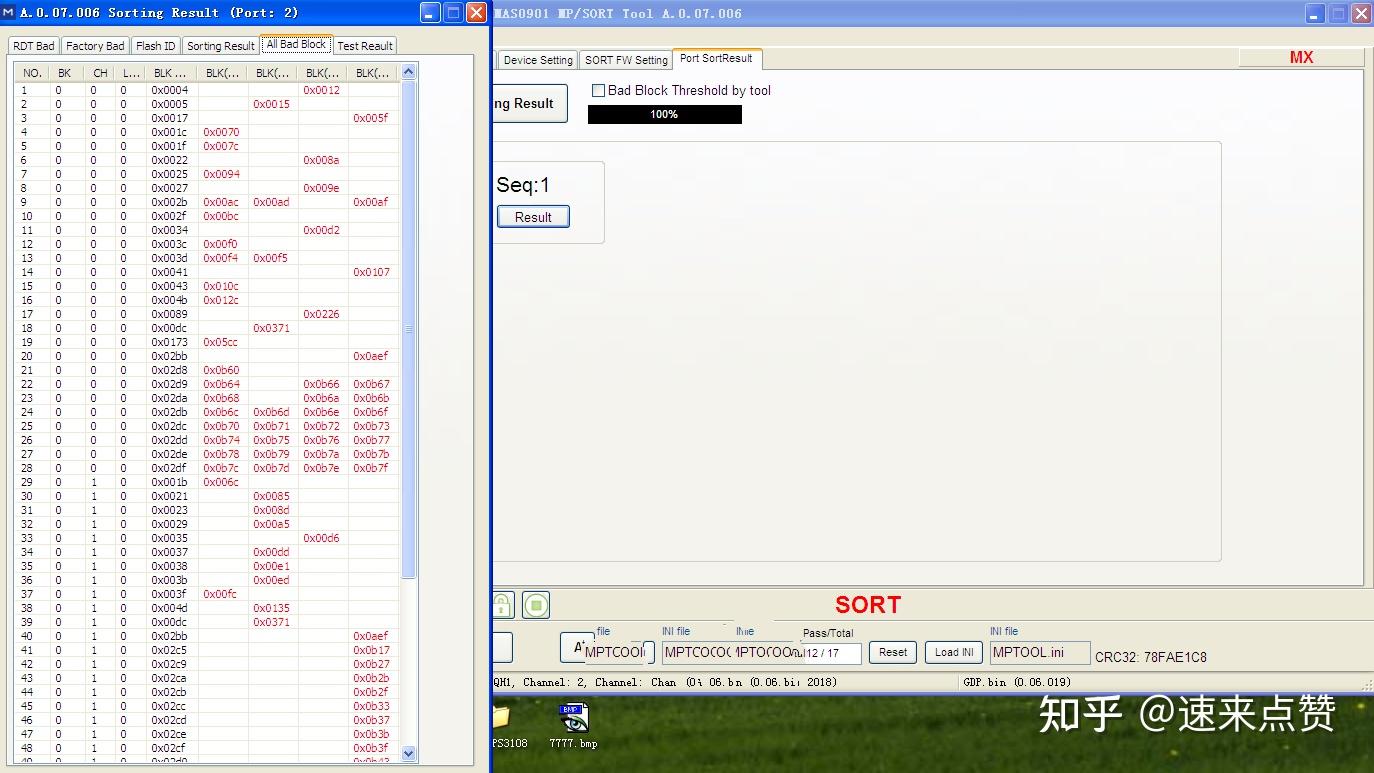Click the Load INI button
The height and width of the screenshot is (773, 1374).
954,652
